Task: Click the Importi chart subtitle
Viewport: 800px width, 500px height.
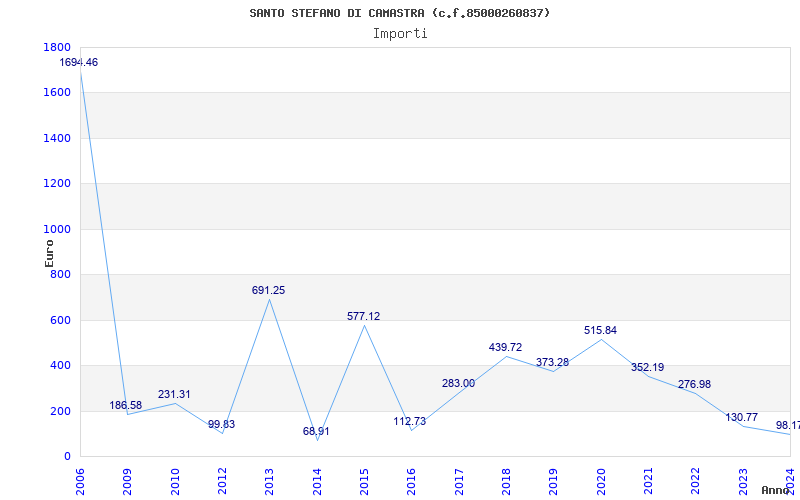Action: coord(400,33)
